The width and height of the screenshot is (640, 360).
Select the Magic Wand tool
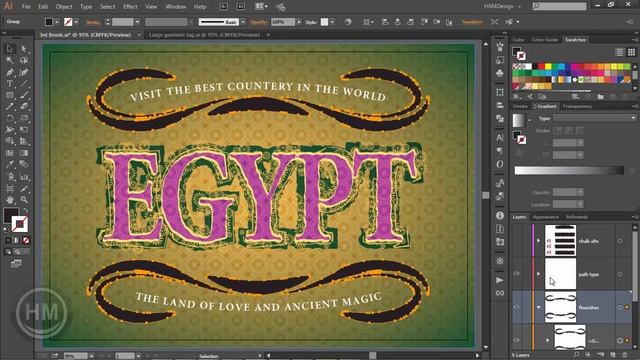coord(10,61)
